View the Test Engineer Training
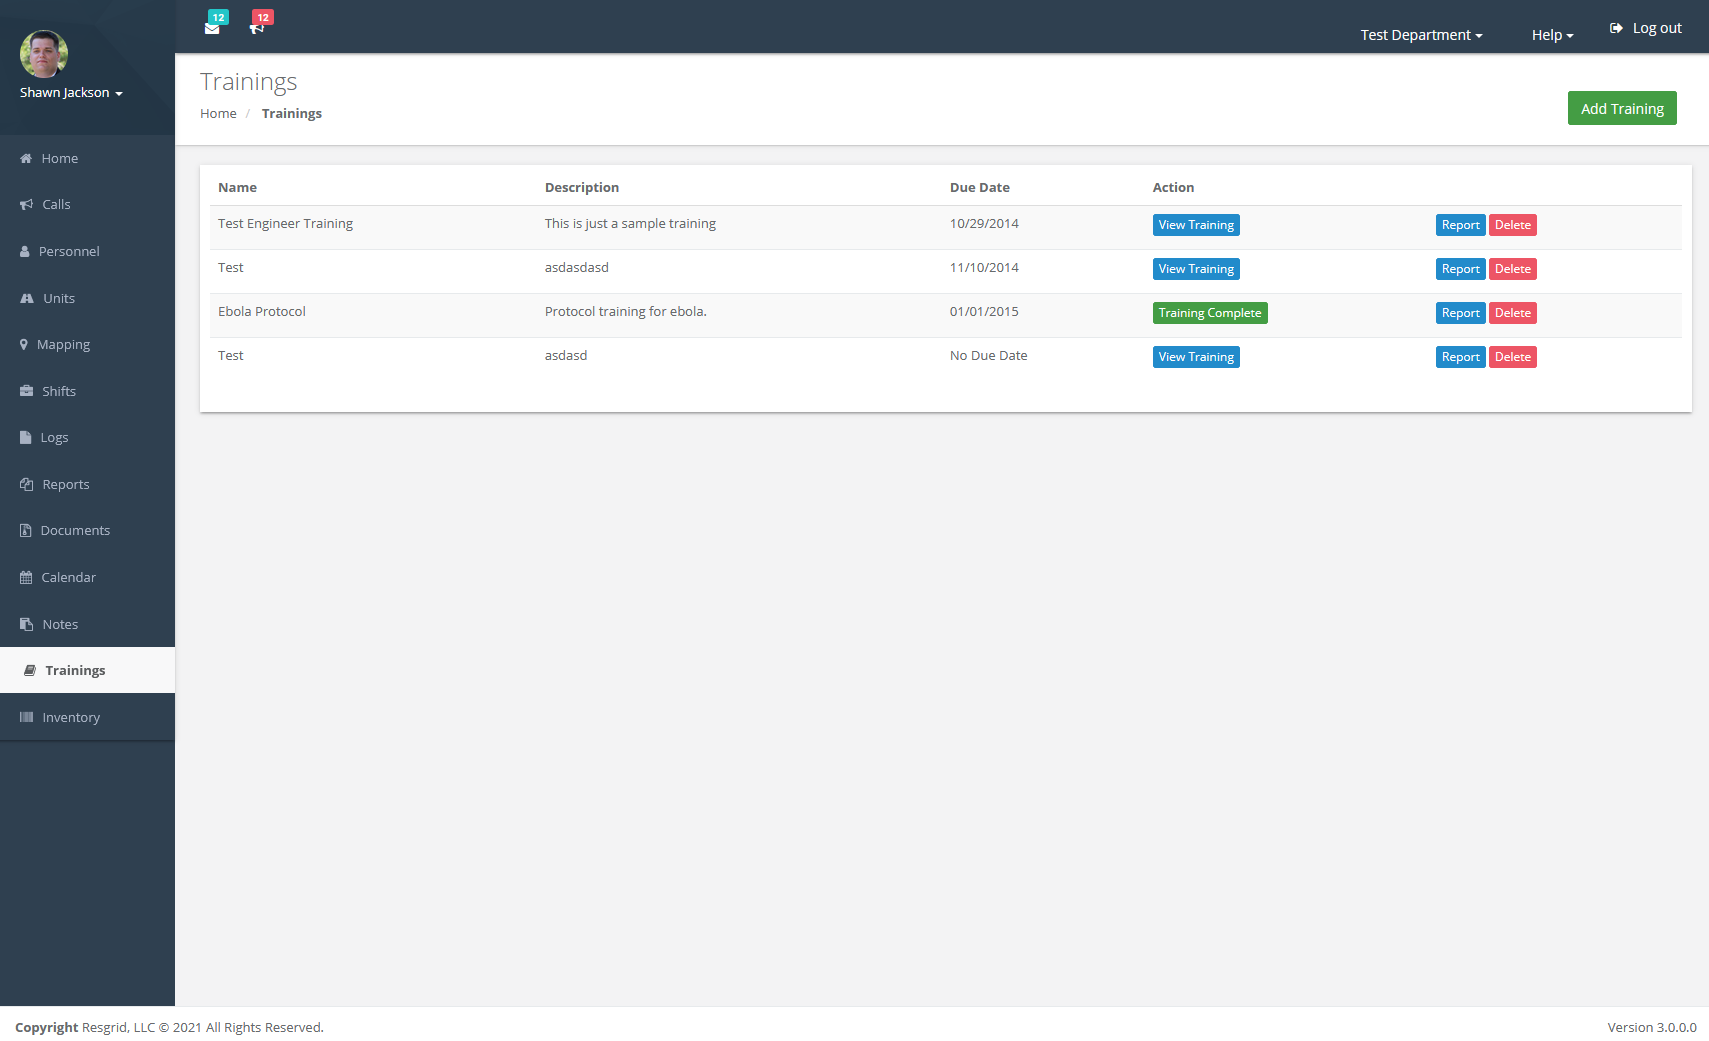This screenshot has height=1041, width=1709. tap(1196, 225)
